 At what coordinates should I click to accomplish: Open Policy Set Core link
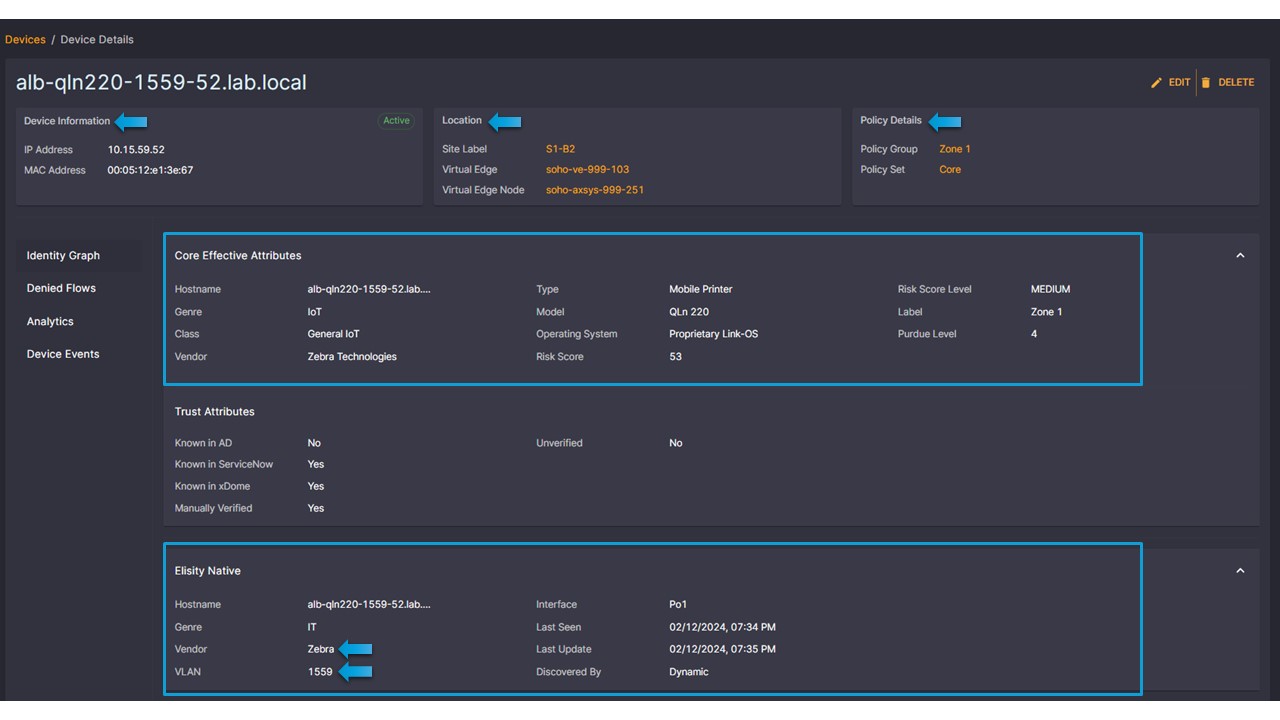point(950,170)
